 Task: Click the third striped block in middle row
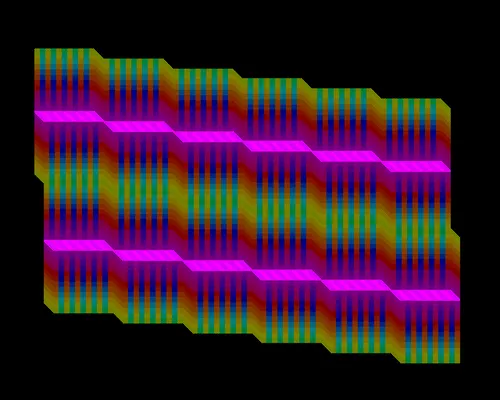click(213, 201)
